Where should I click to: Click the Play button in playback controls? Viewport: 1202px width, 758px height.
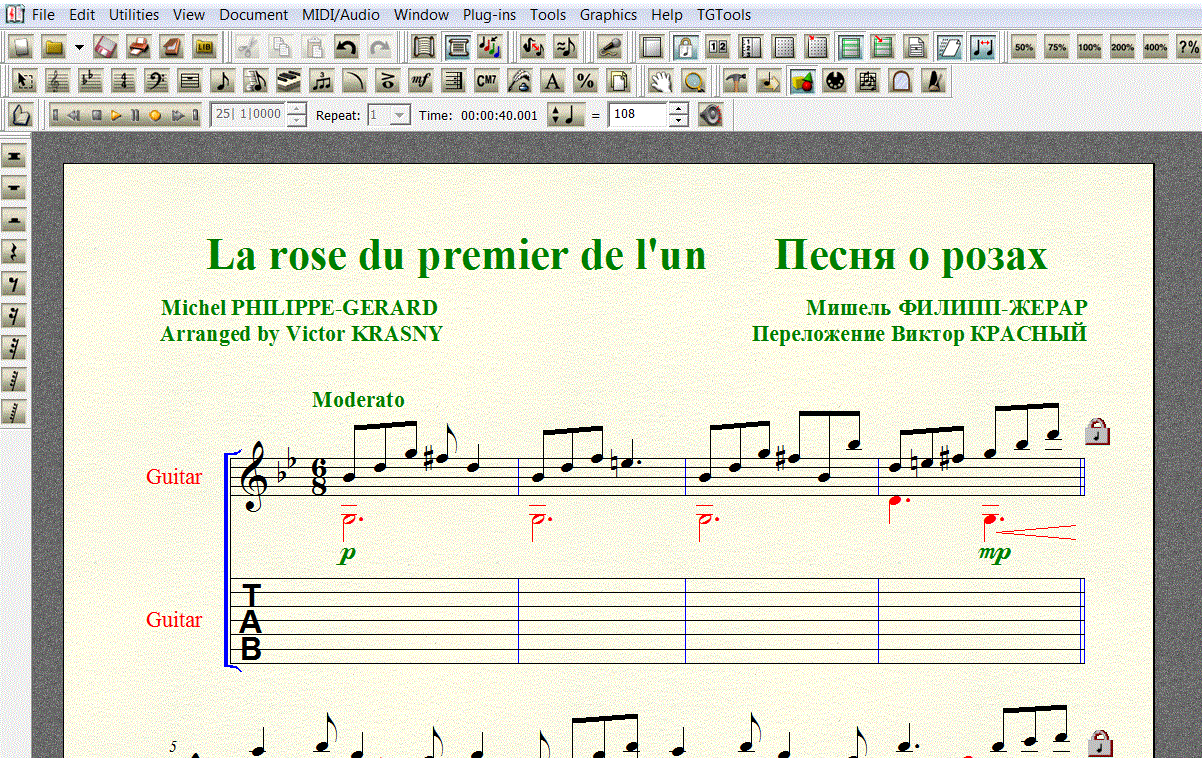117,116
